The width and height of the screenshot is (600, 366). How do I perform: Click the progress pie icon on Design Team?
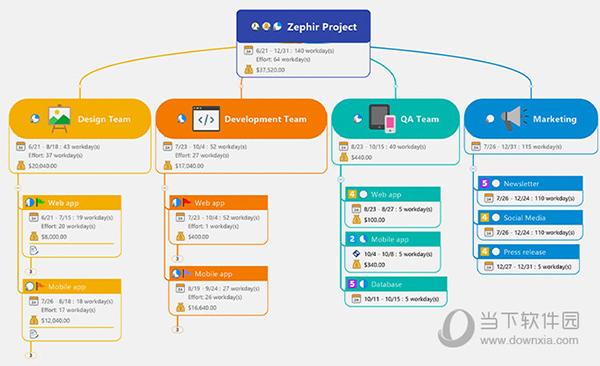pyautogui.click(x=35, y=119)
